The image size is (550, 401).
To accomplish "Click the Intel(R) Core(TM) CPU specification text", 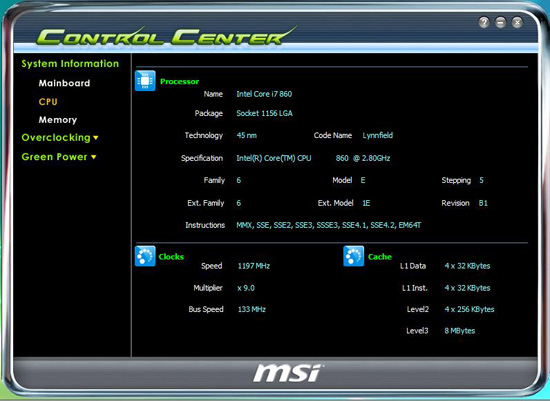I will (x=274, y=158).
